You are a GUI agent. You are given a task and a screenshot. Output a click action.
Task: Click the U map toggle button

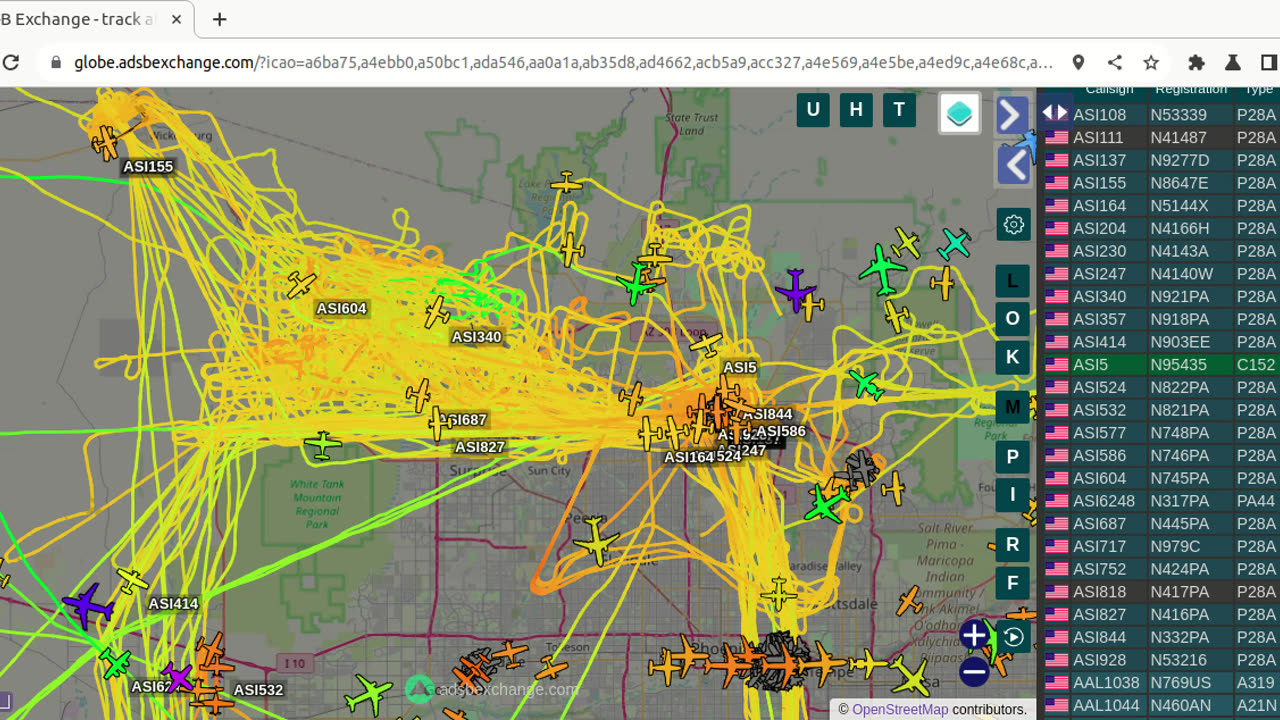pos(813,110)
